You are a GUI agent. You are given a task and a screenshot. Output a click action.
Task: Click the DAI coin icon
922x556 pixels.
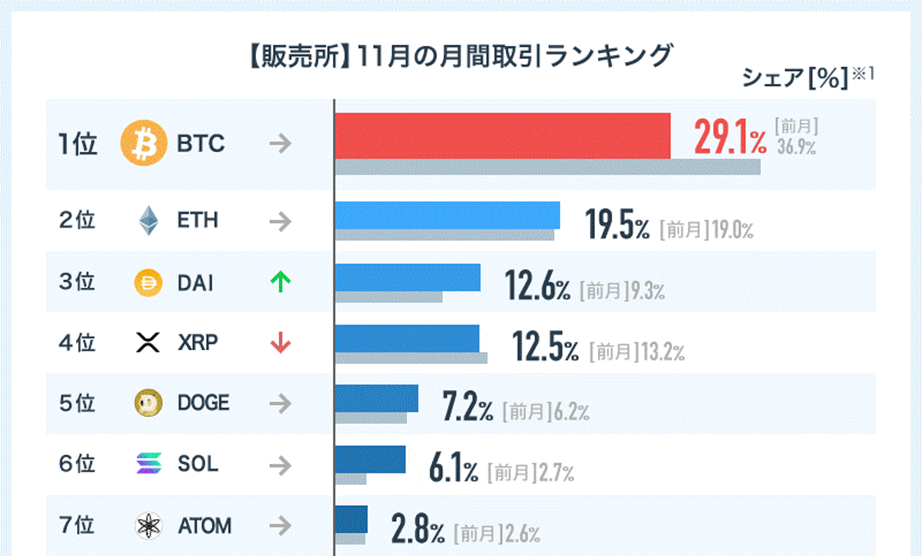[148, 283]
